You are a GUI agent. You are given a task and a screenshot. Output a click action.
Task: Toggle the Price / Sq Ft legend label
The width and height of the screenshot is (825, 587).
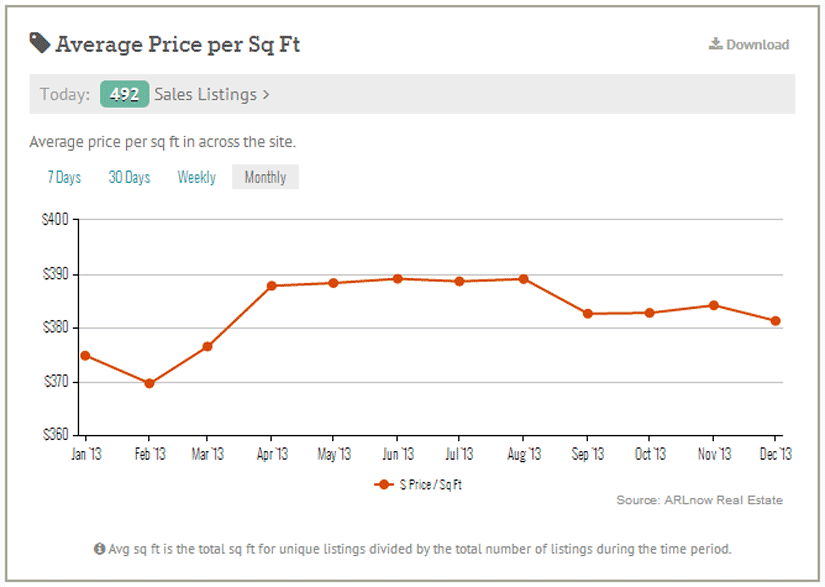431,484
